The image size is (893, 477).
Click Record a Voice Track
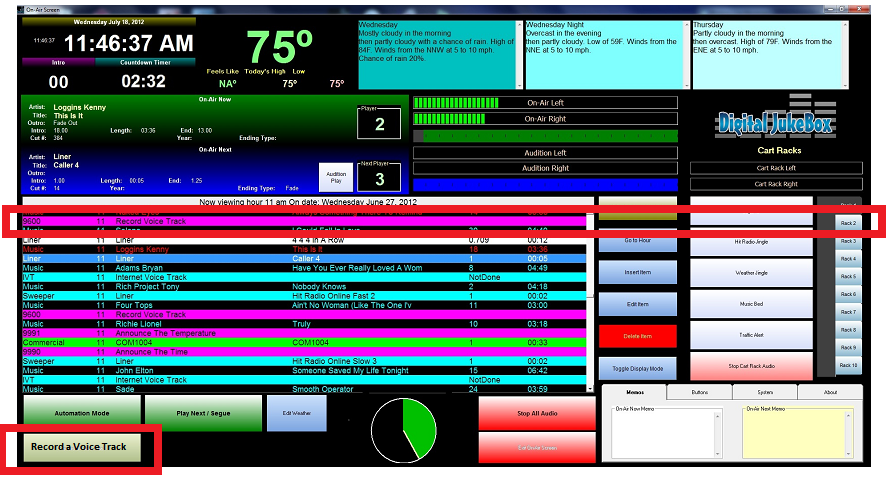(80, 447)
